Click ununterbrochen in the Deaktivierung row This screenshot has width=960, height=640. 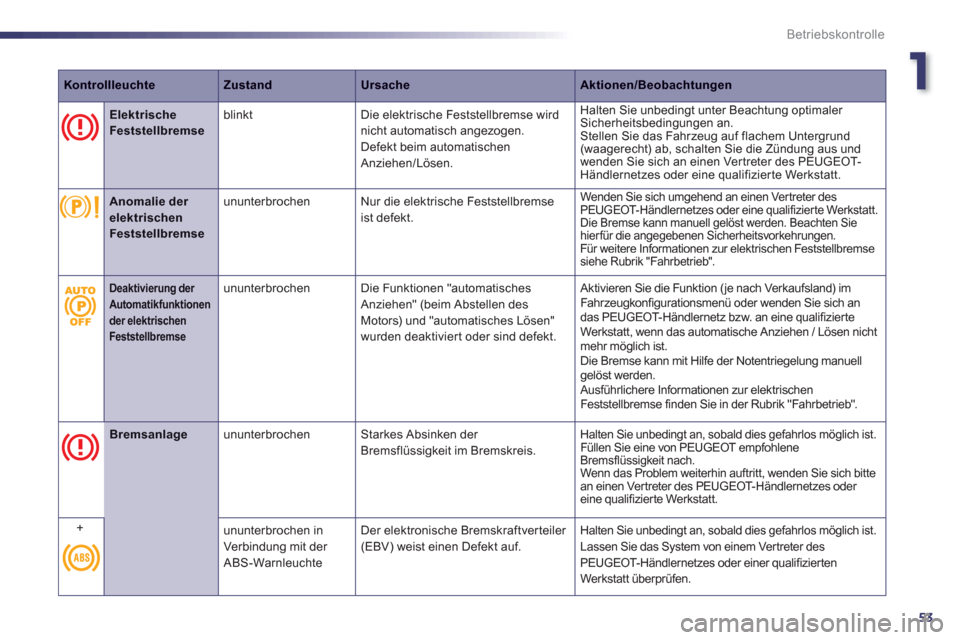(x=266, y=288)
